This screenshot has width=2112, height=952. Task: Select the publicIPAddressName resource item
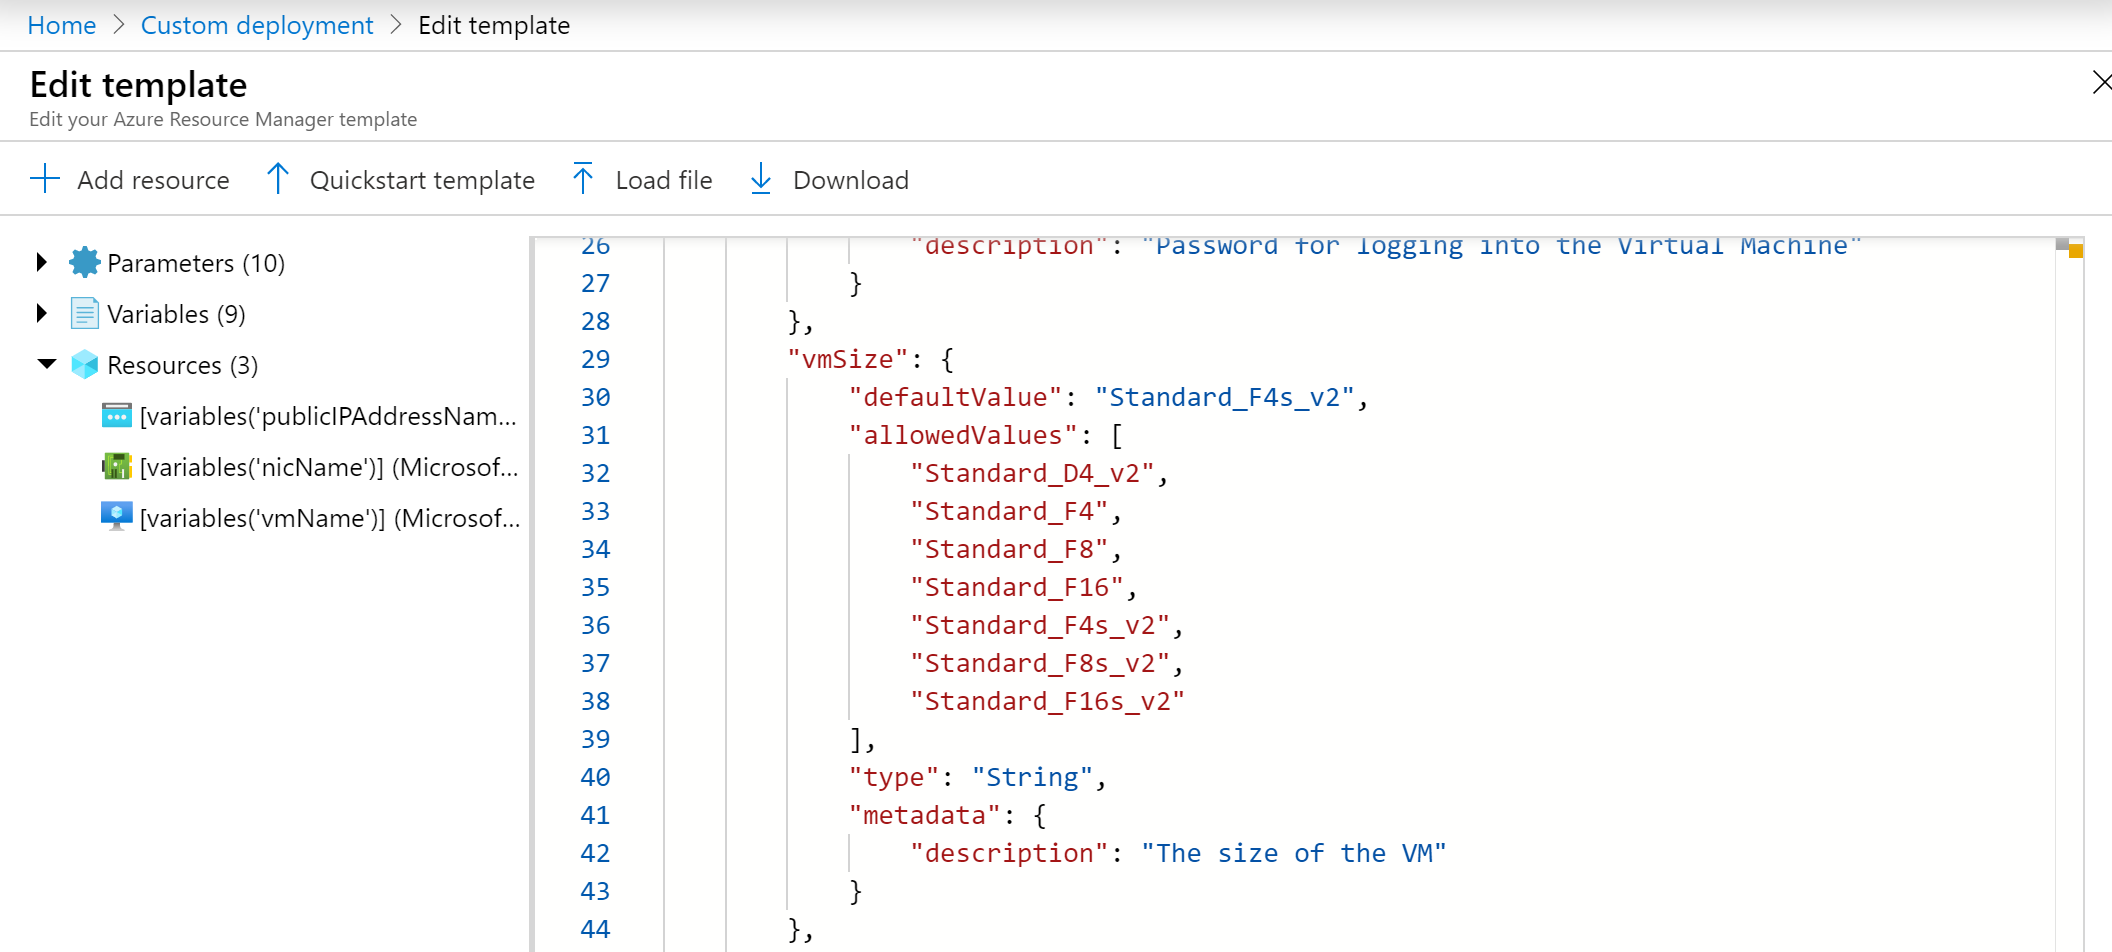click(x=328, y=416)
